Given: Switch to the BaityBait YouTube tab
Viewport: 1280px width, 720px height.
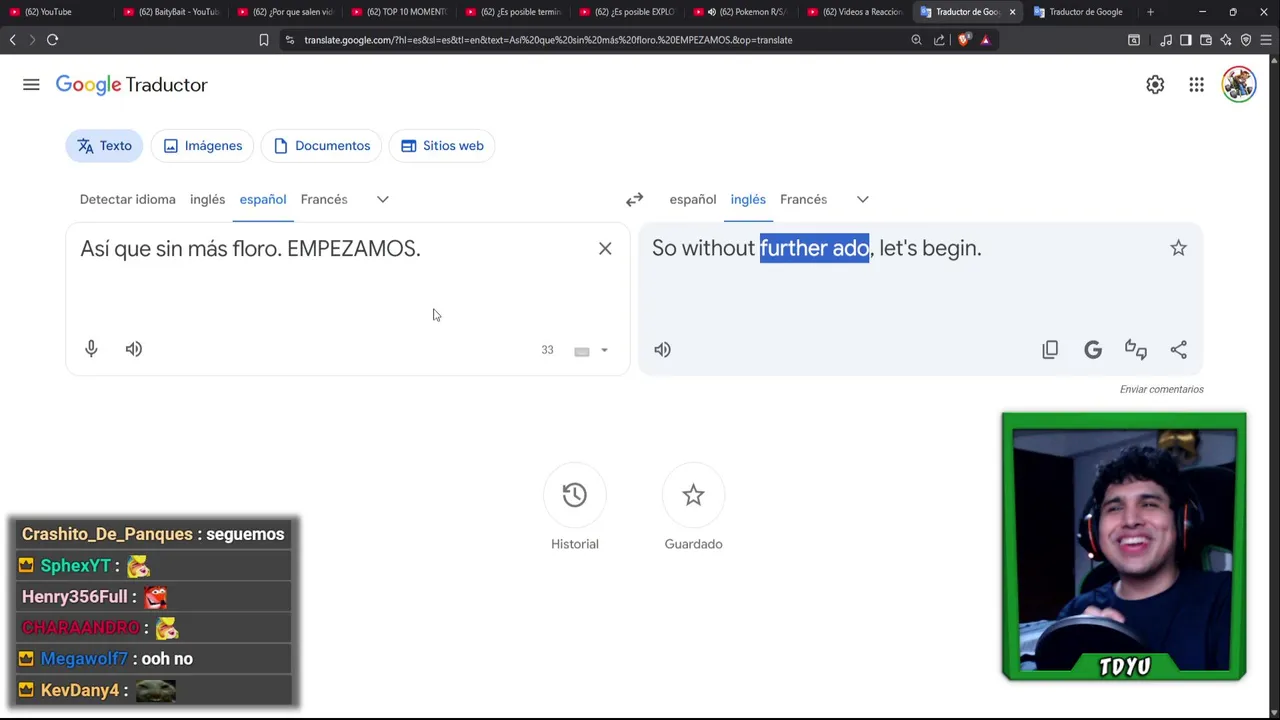Looking at the screenshot, I should pos(170,12).
